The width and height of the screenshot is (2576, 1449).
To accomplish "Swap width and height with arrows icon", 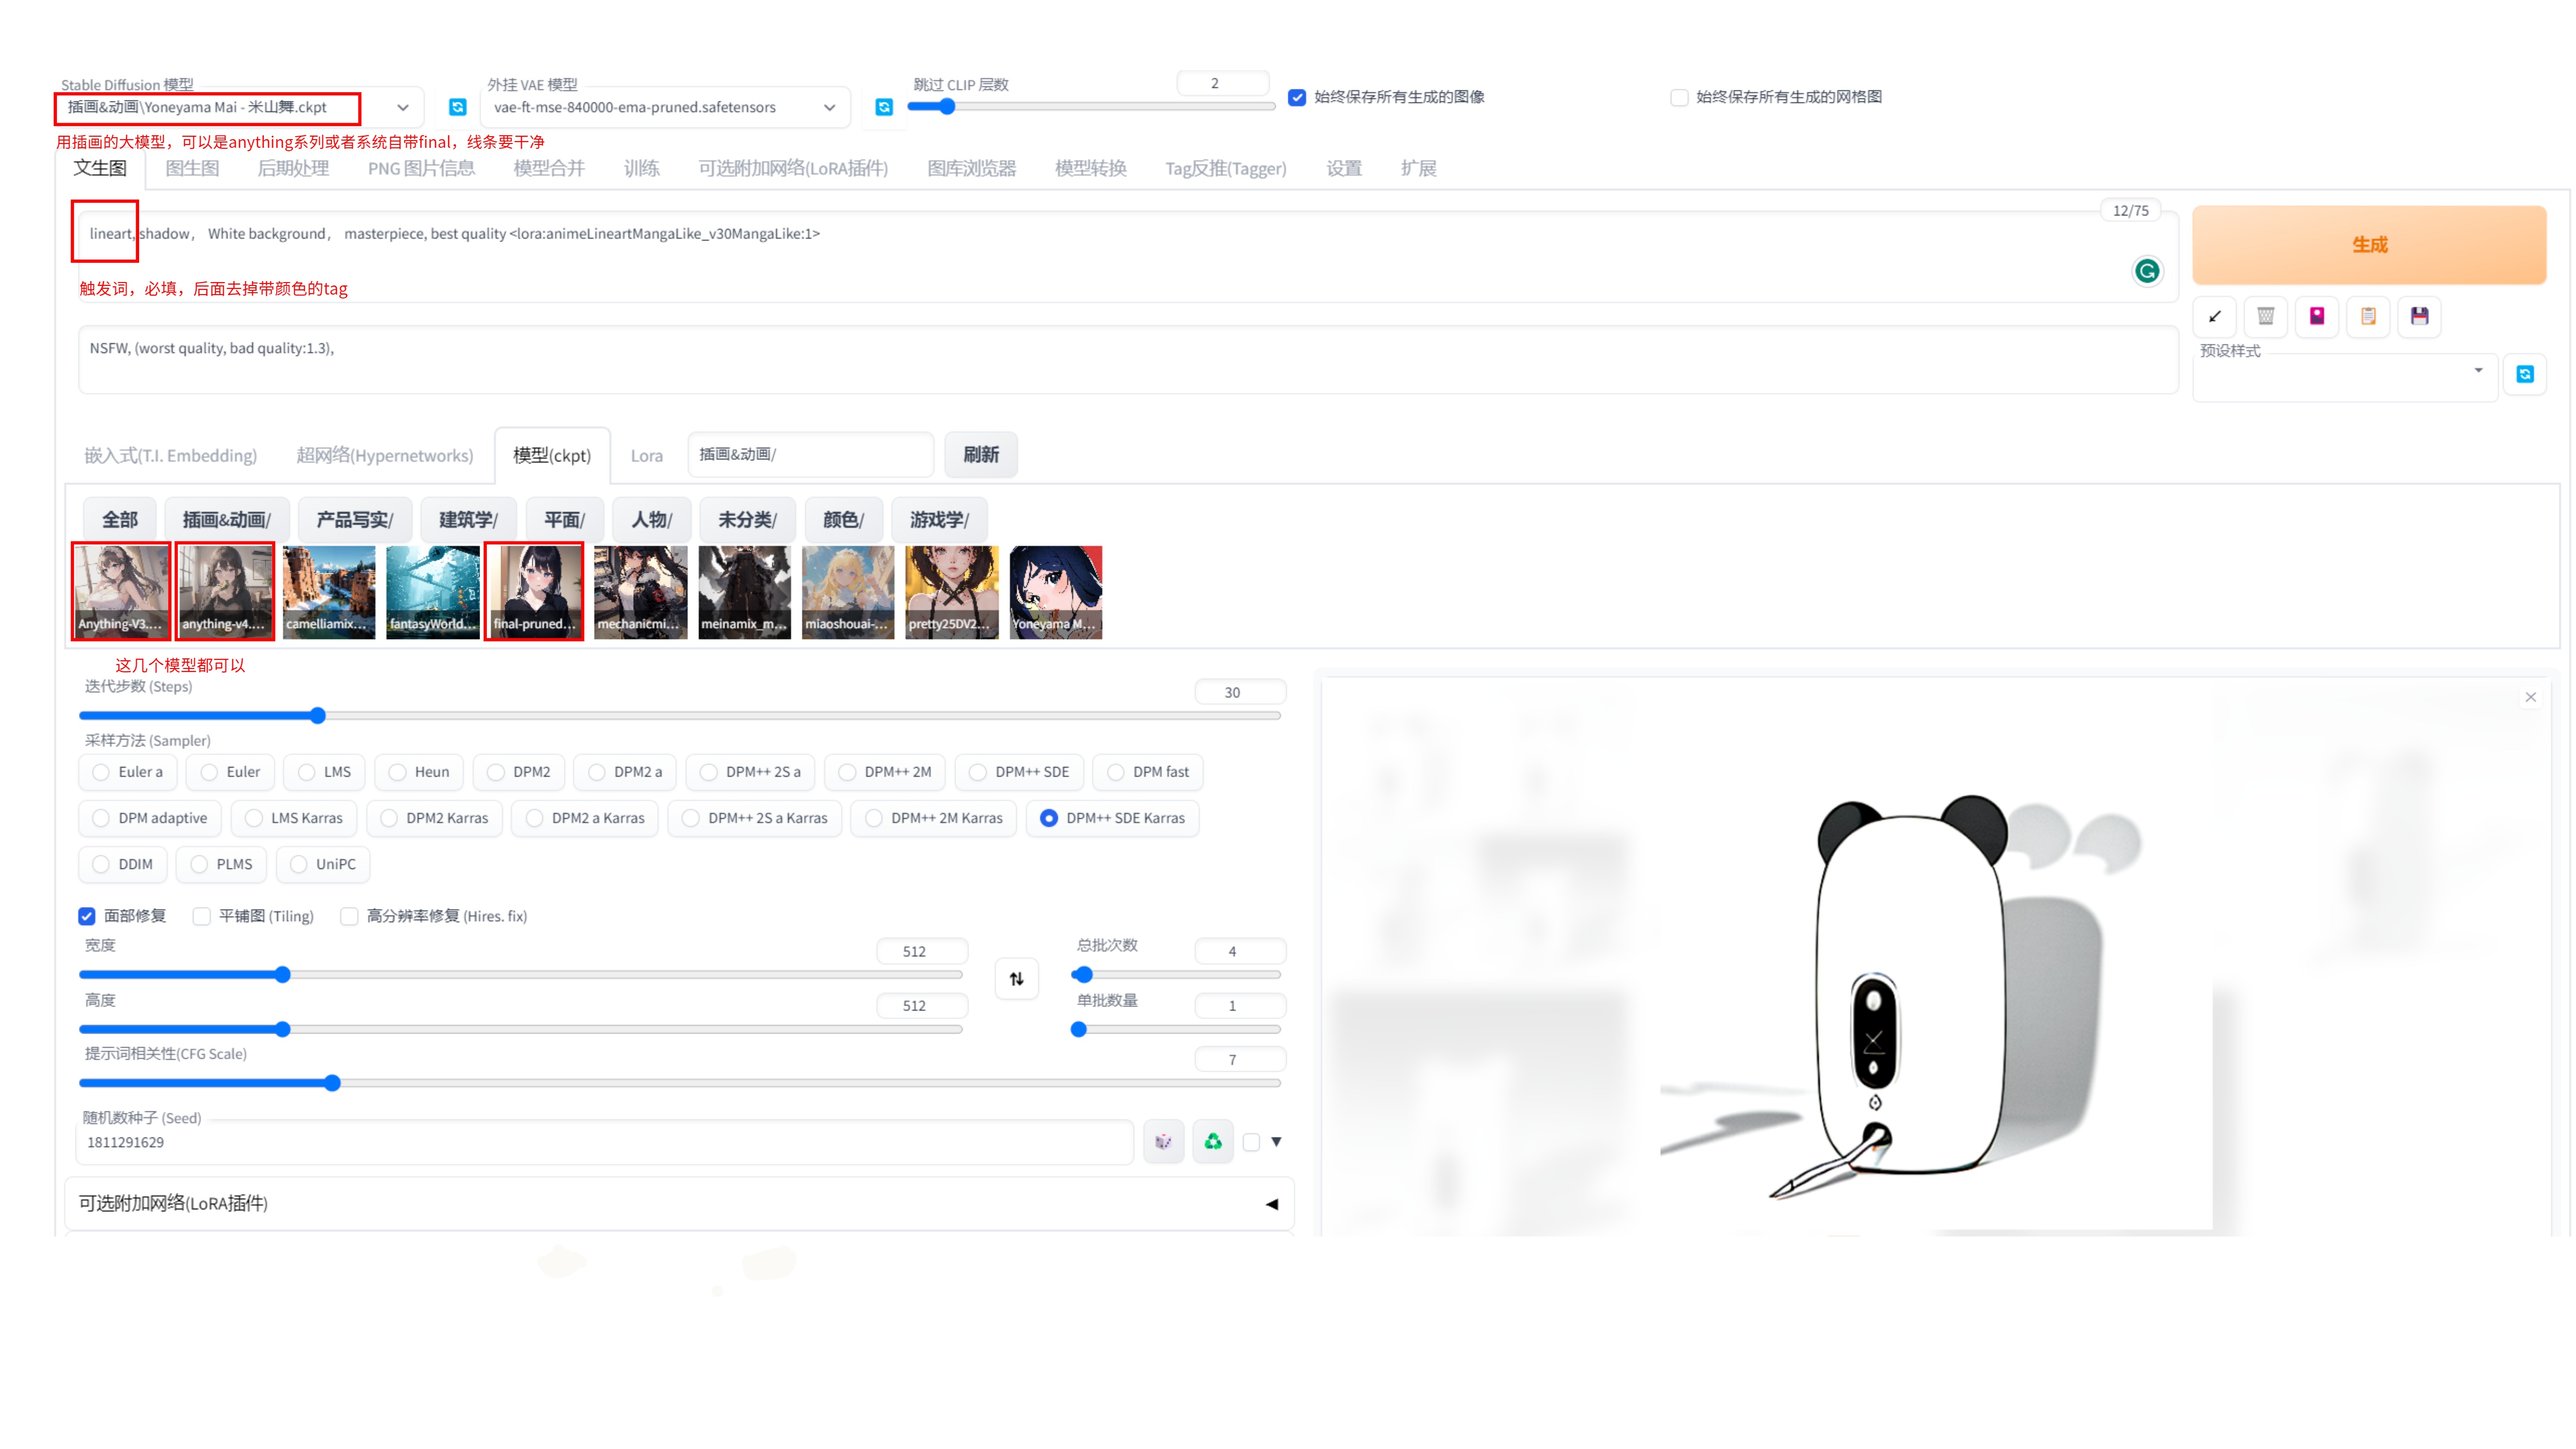I will pyautogui.click(x=1016, y=978).
